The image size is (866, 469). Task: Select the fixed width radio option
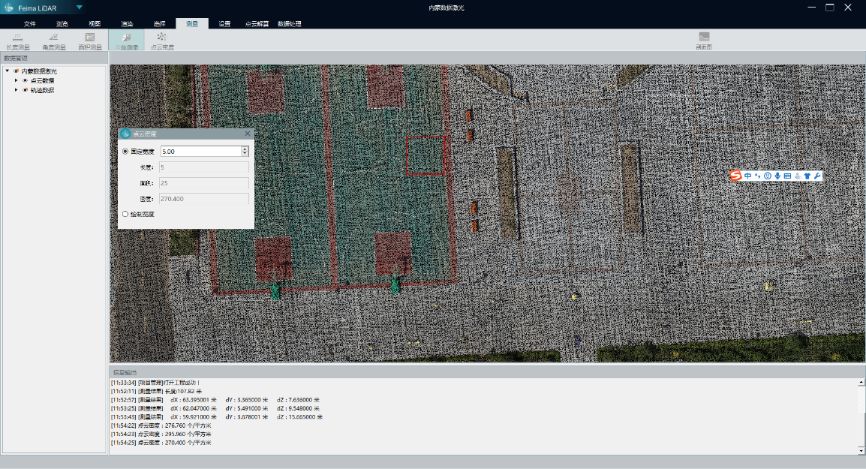point(125,151)
